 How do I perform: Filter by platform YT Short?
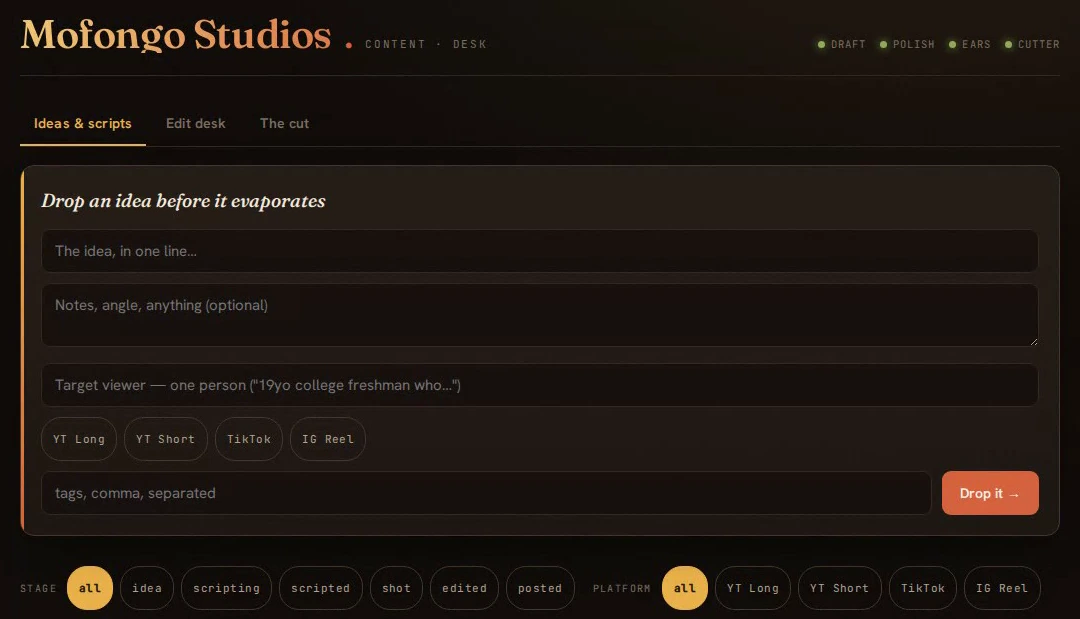point(840,588)
